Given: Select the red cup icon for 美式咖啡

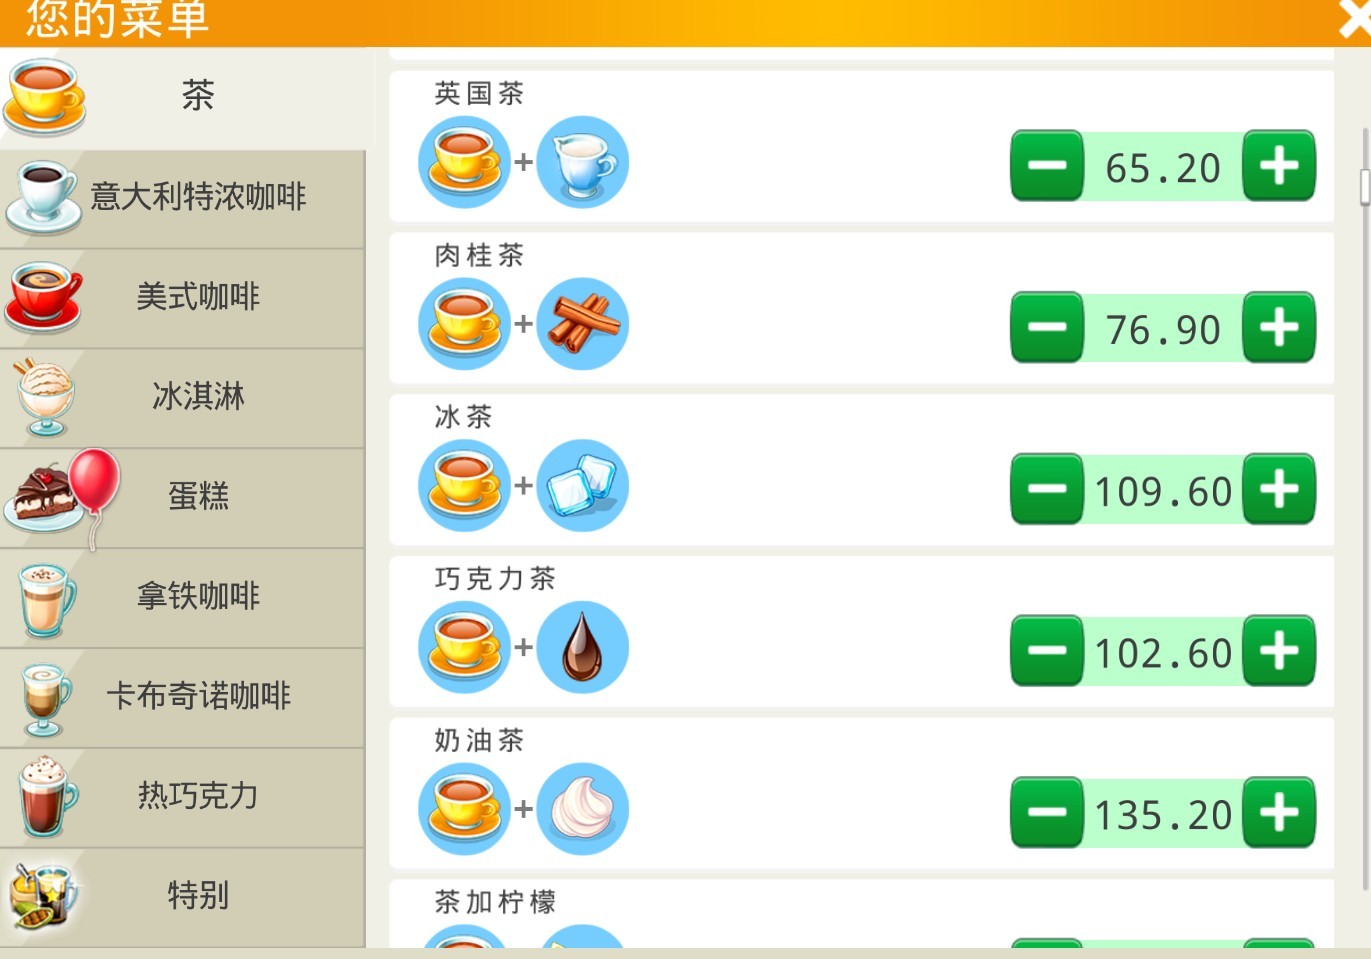Looking at the screenshot, I should 42,297.
